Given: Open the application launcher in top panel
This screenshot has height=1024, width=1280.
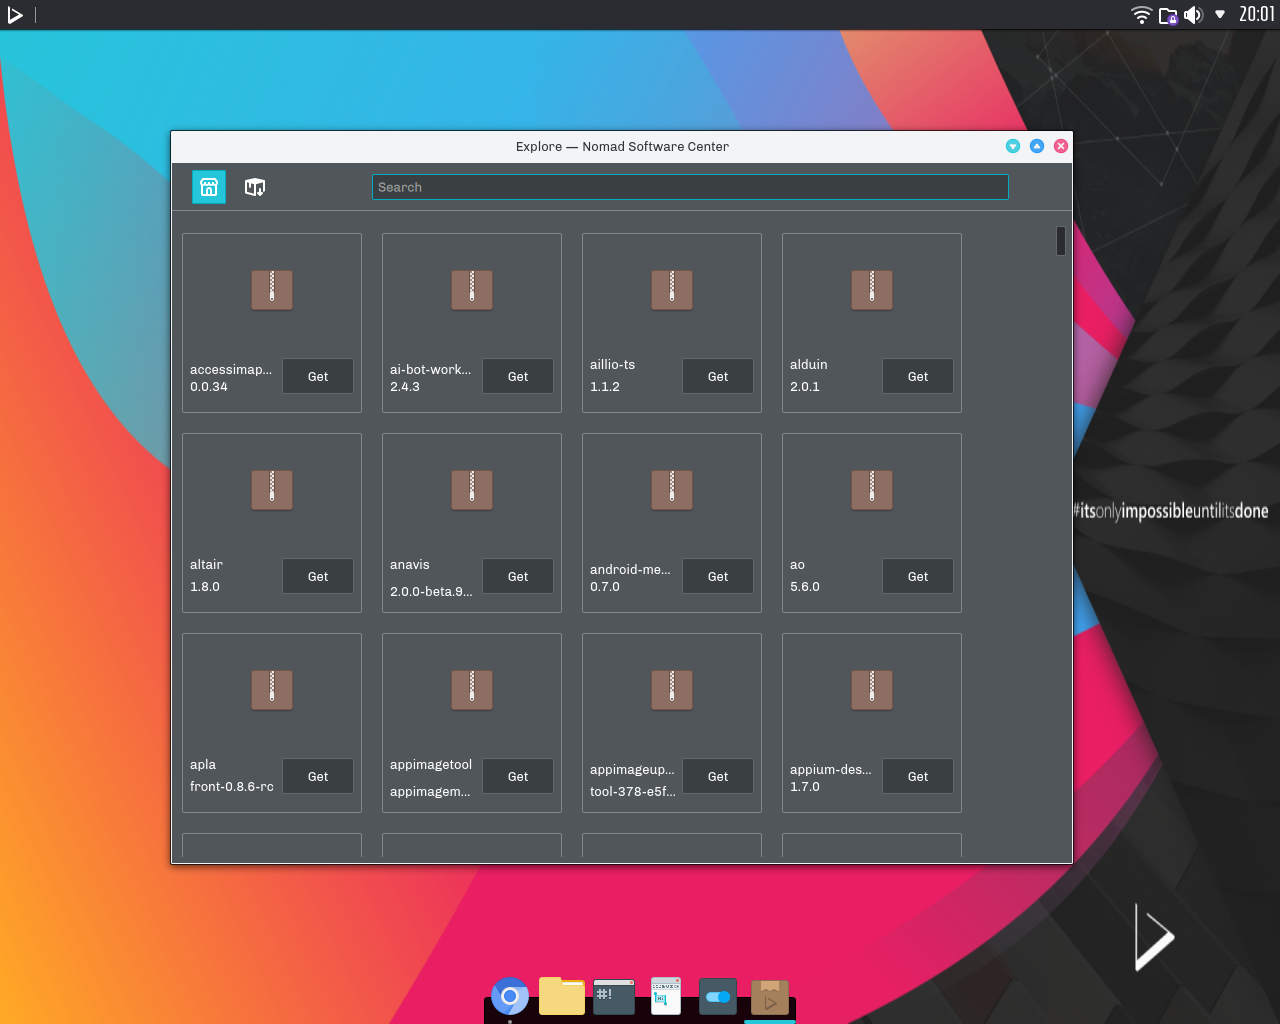Looking at the screenshot, I should coord(15,15).
